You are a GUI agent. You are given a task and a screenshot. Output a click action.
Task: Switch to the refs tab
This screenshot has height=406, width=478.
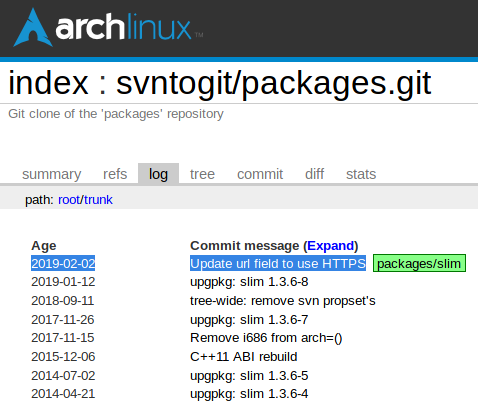tap(115, 174)
